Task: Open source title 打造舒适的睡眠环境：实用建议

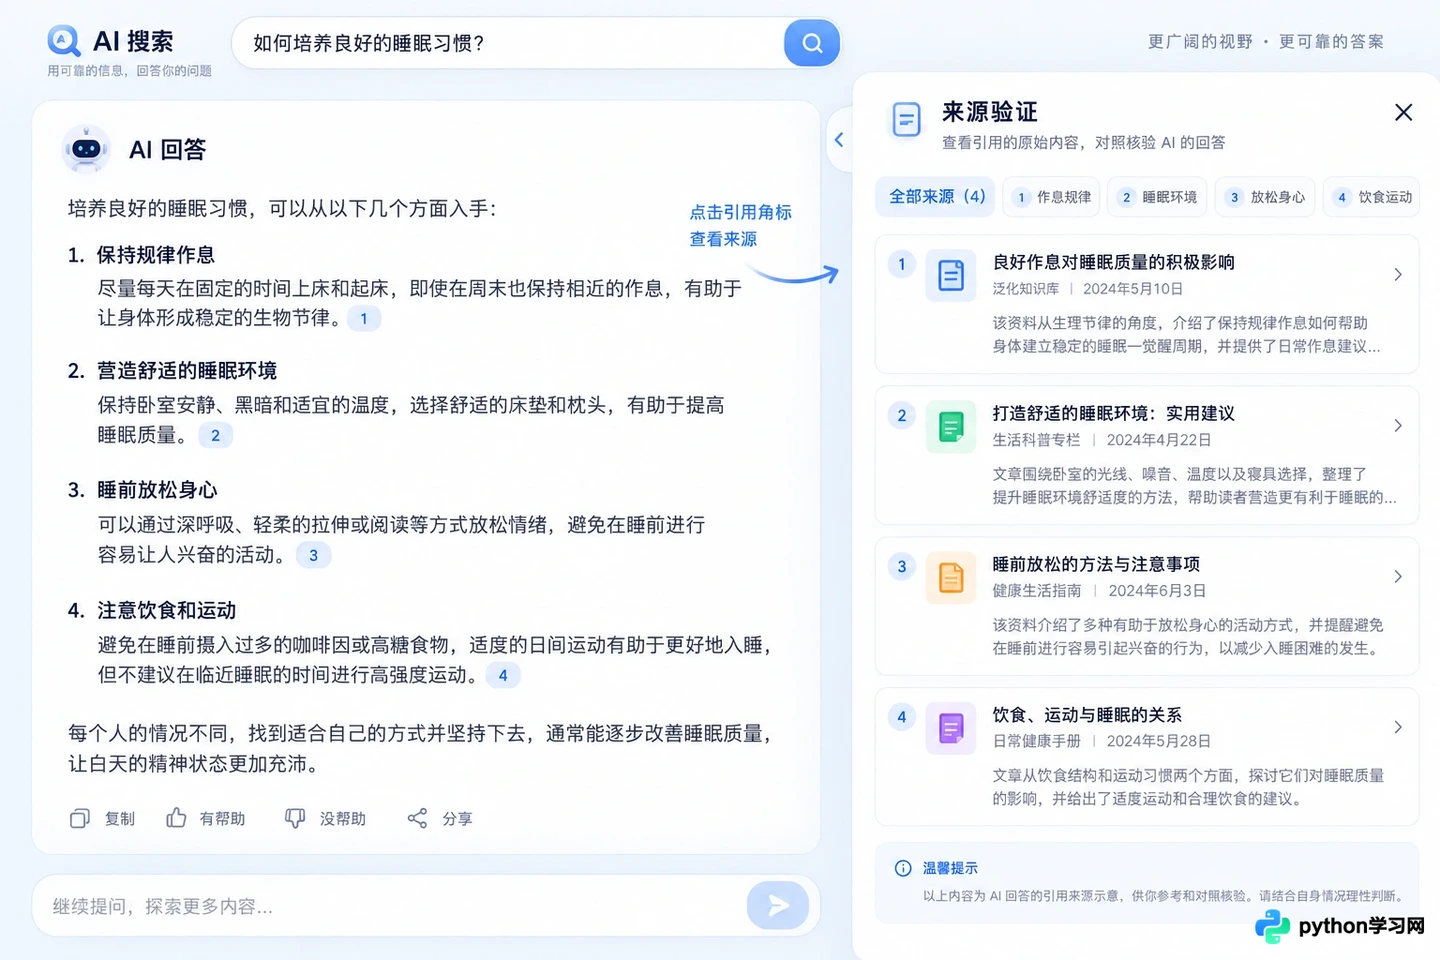Action: (x=1113, y=413)
